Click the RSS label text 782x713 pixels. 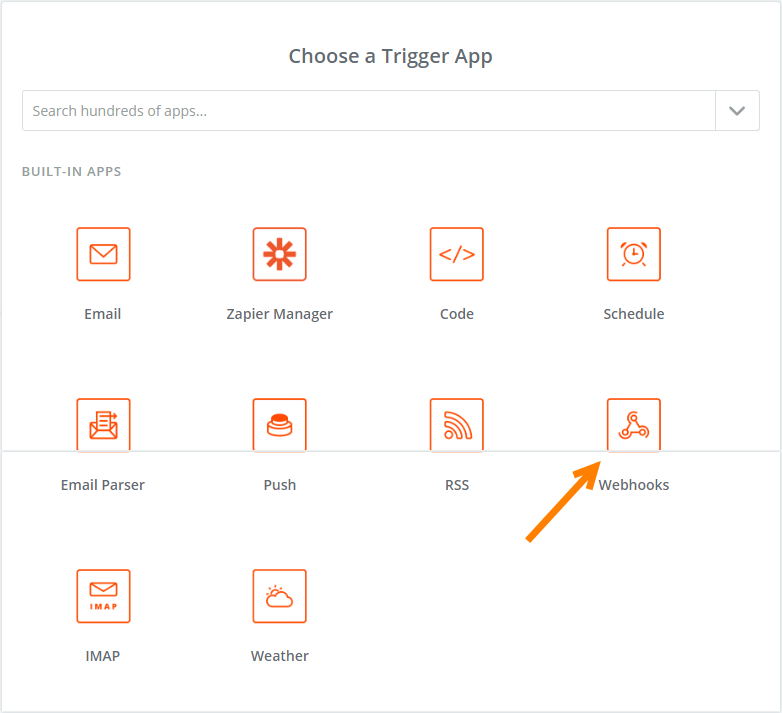457,485
